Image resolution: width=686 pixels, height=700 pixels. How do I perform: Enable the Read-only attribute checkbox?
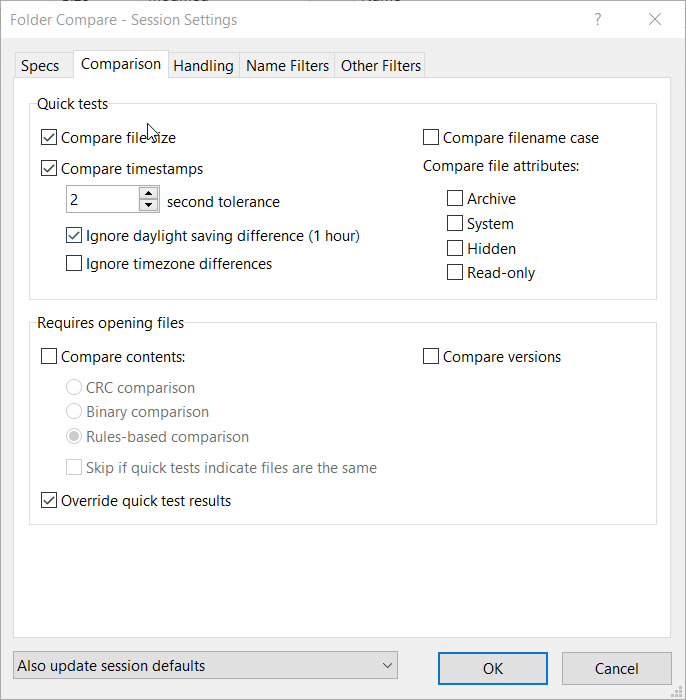click(x=455, y=273)
